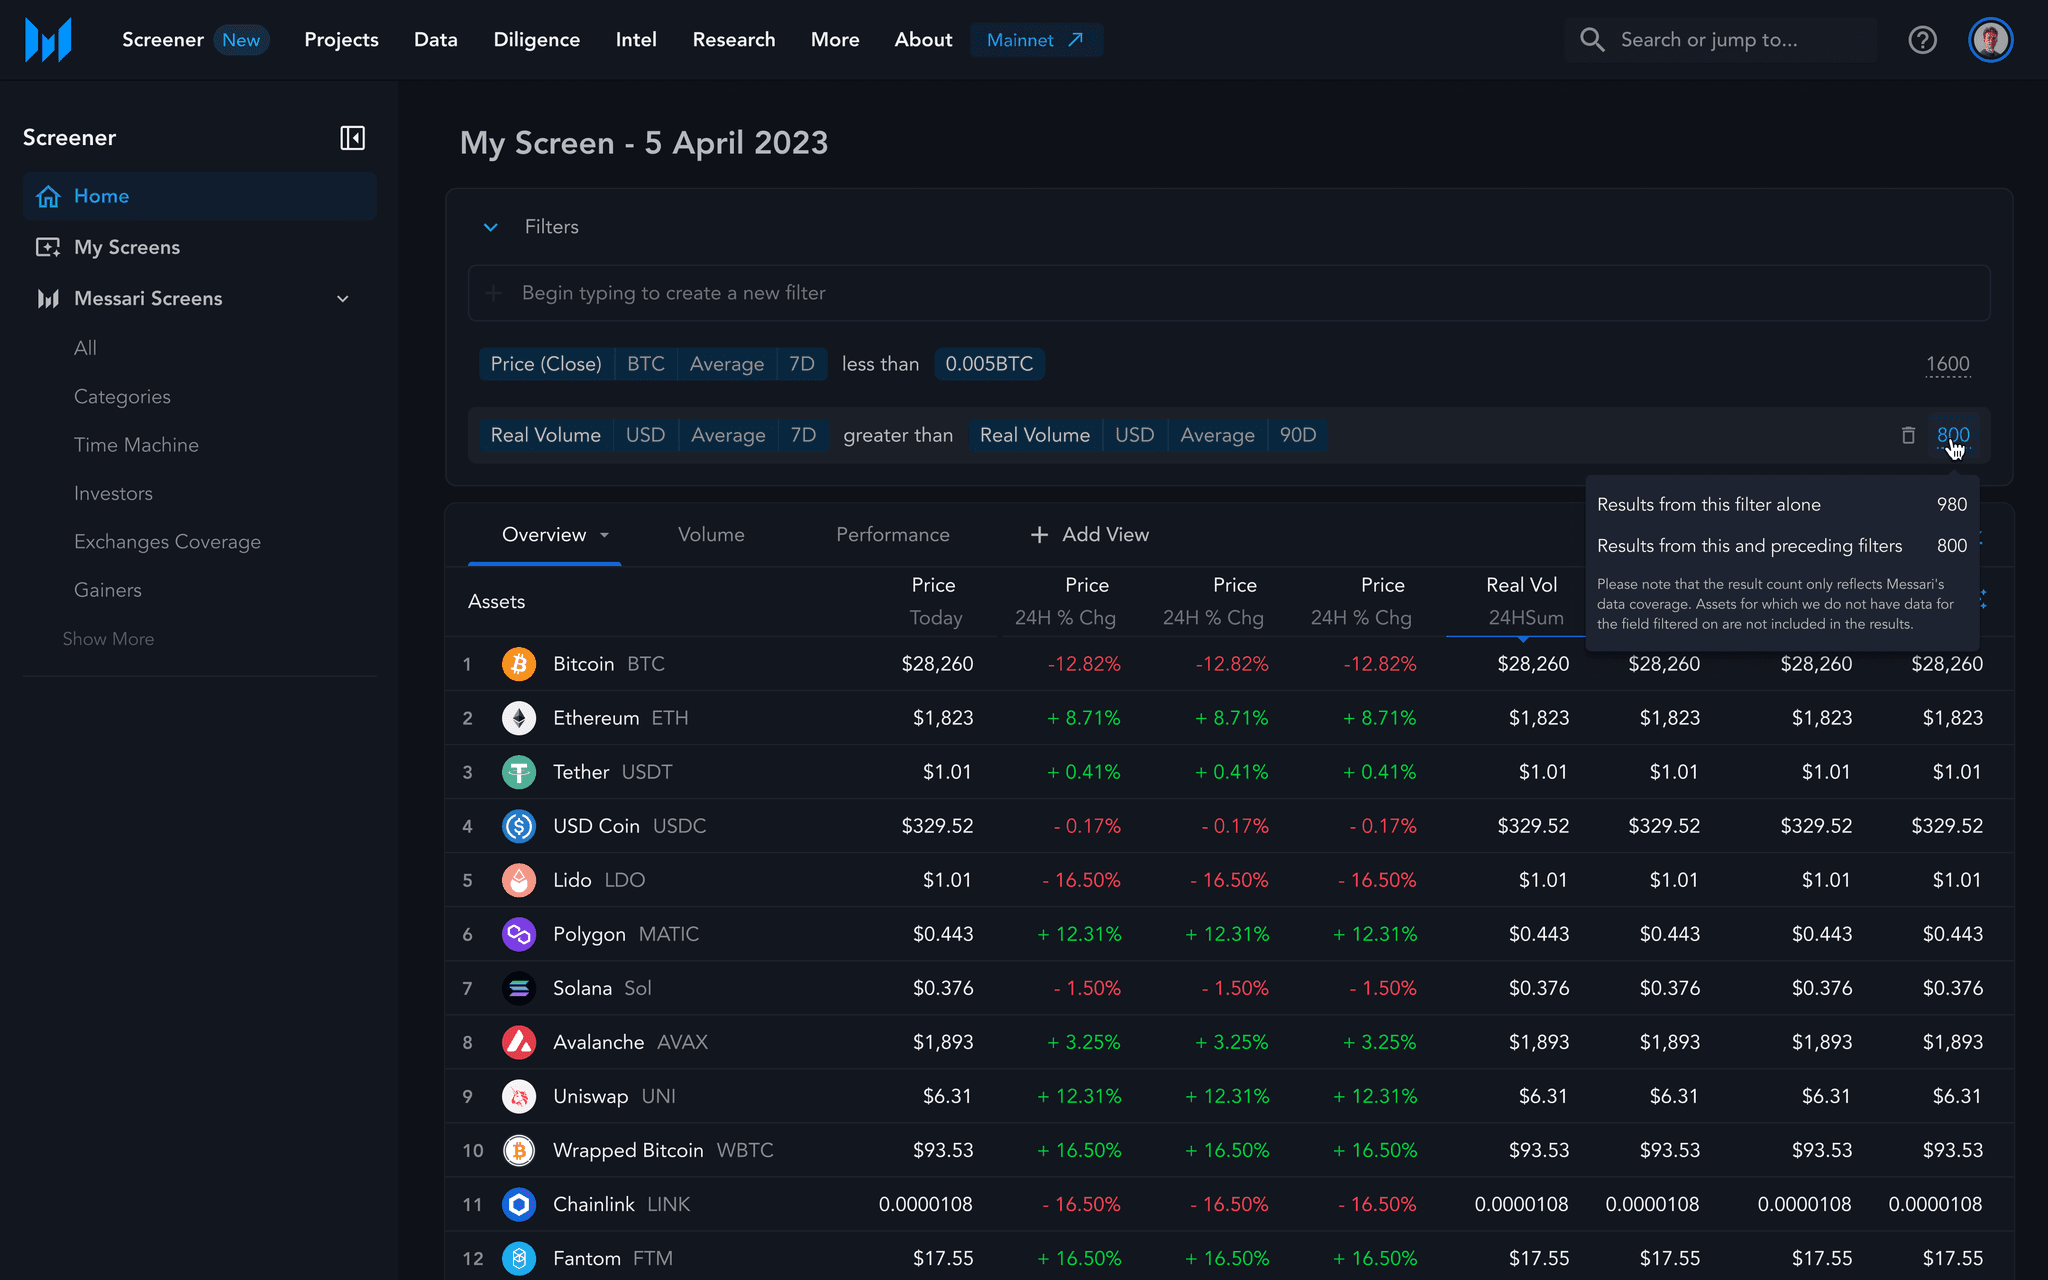Click the Messari Screens sidebar icon
Viewport: 2048px width, 1280px height.
point(48,298)
